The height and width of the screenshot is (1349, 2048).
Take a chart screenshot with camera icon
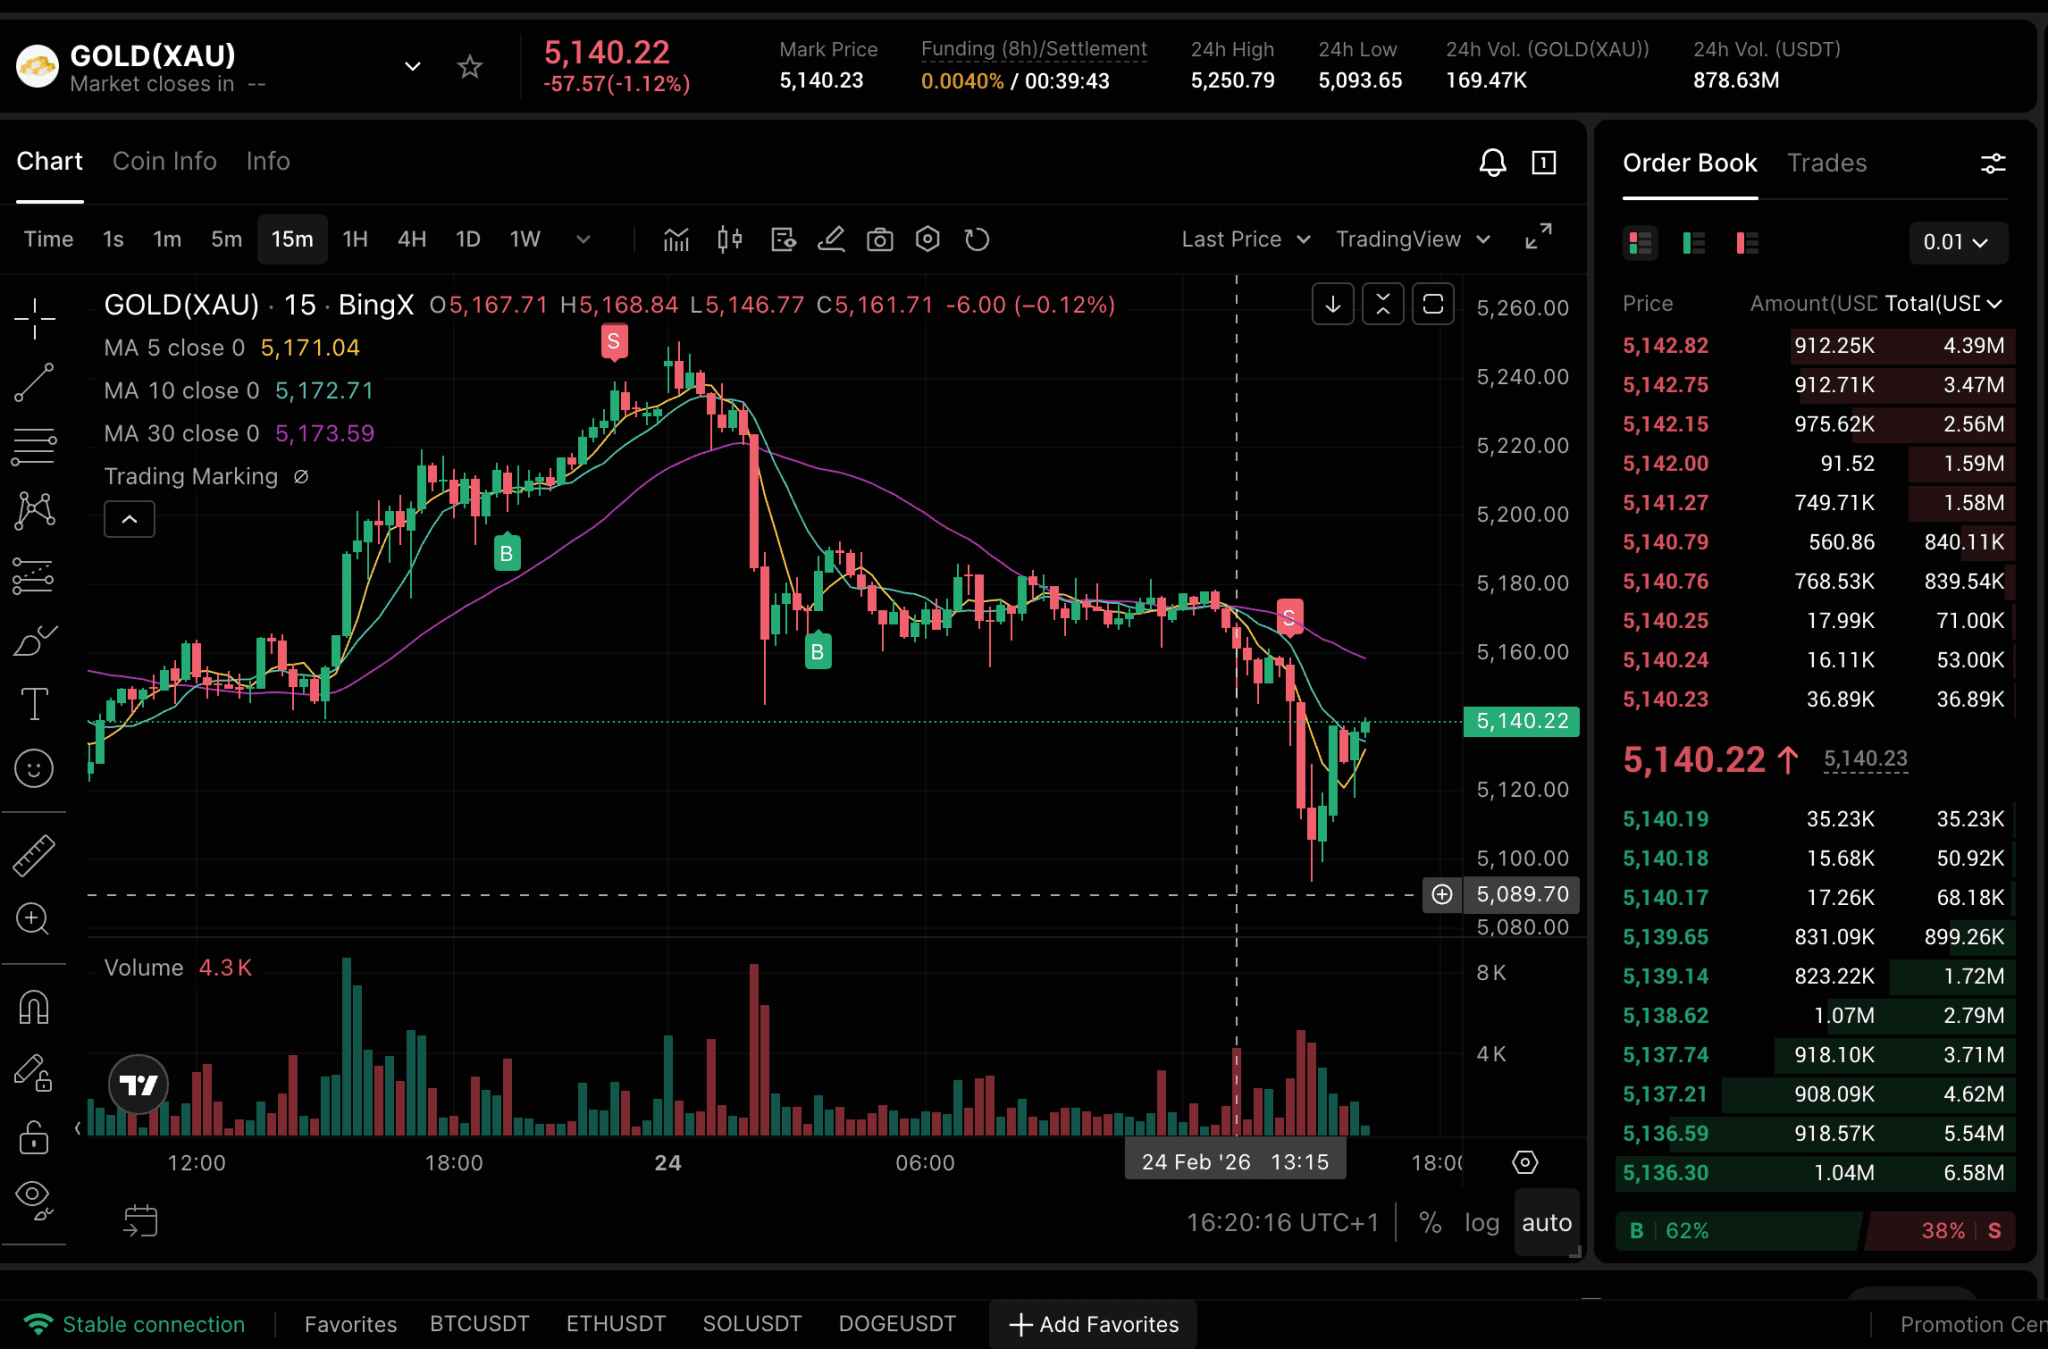(x=879, y=239)
